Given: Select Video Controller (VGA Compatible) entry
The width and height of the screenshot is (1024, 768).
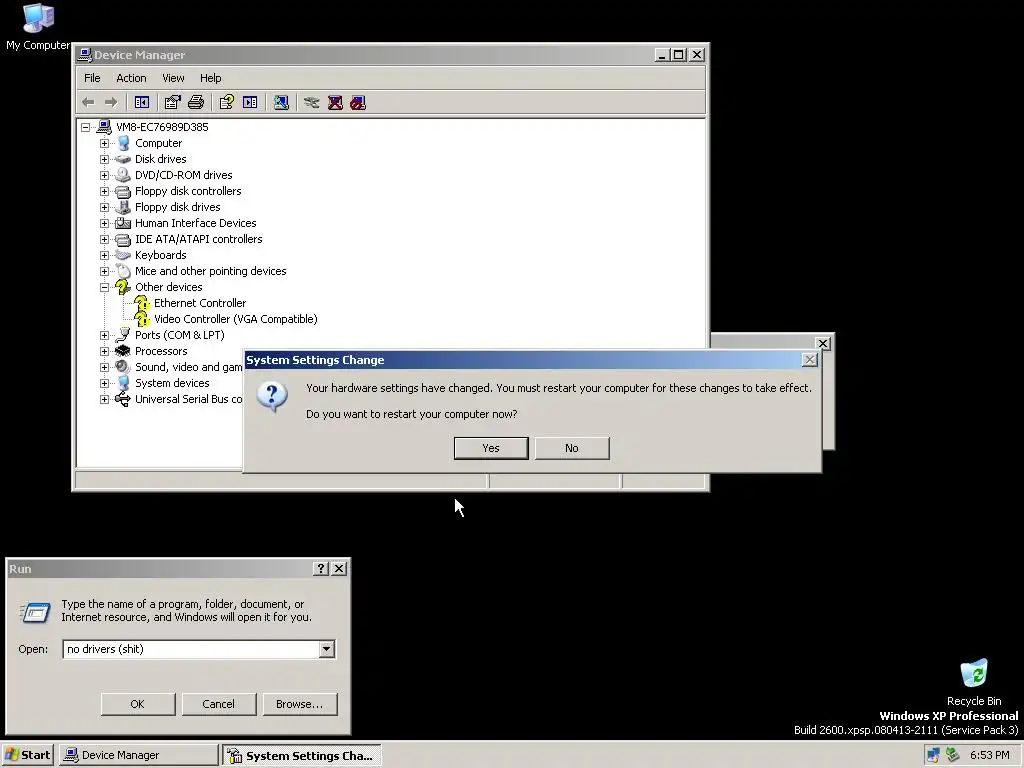Looking at the screenshot, I should tap(236, 319).
